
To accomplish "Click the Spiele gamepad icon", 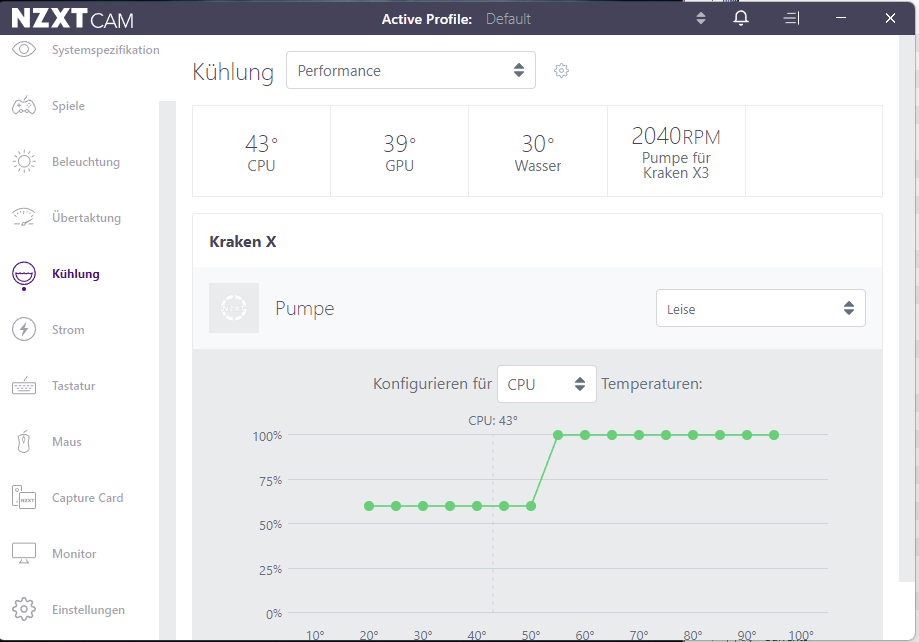I will pyautogui.click(x=24, y=106).
